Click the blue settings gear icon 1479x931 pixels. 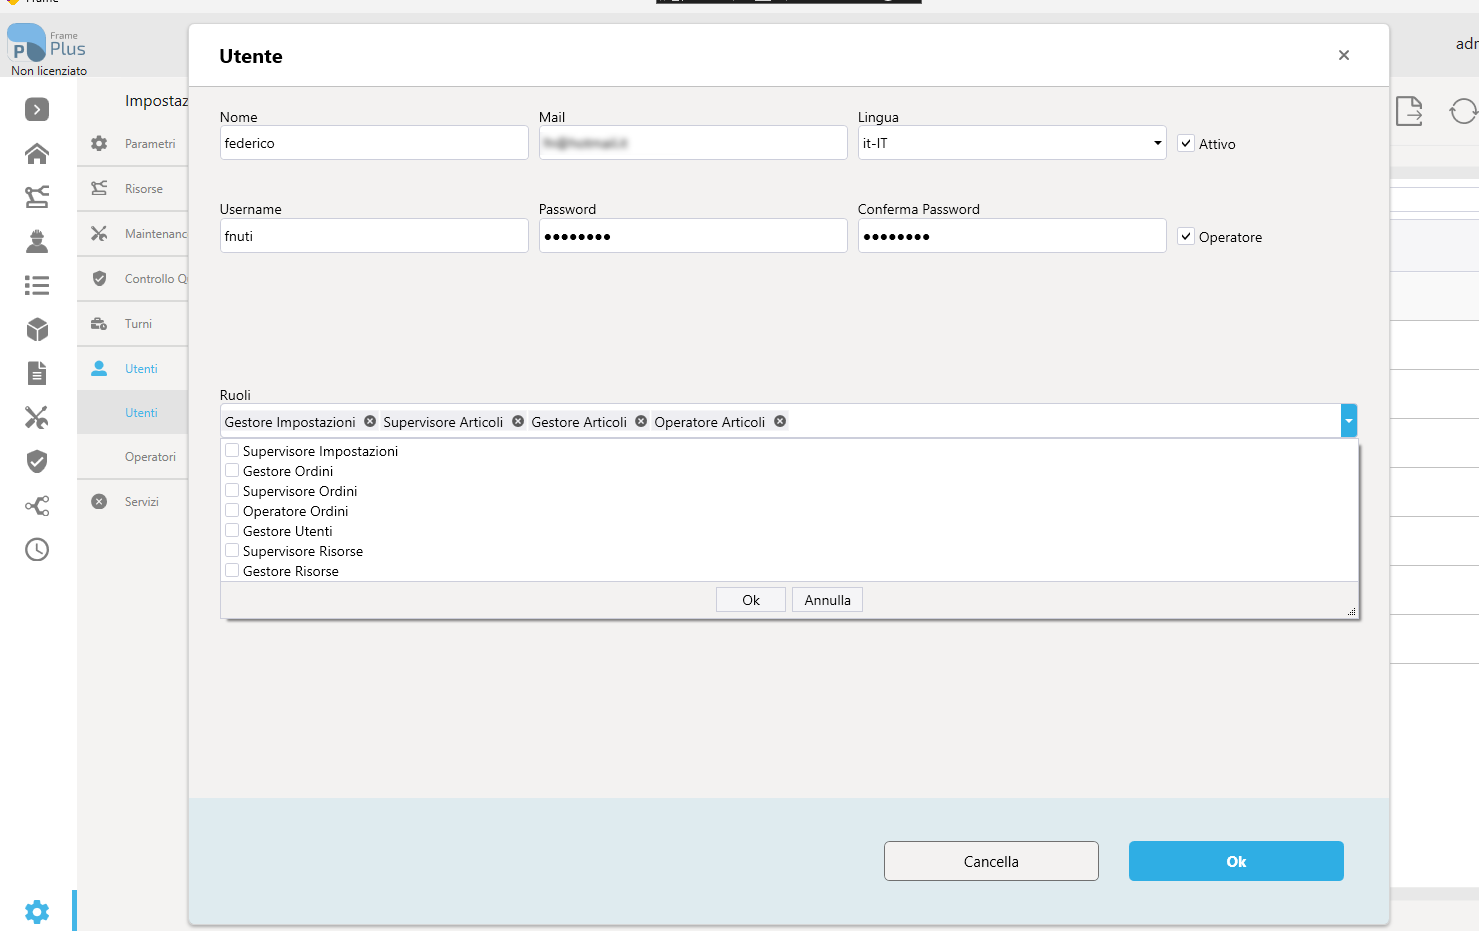[x=37, y=911]
